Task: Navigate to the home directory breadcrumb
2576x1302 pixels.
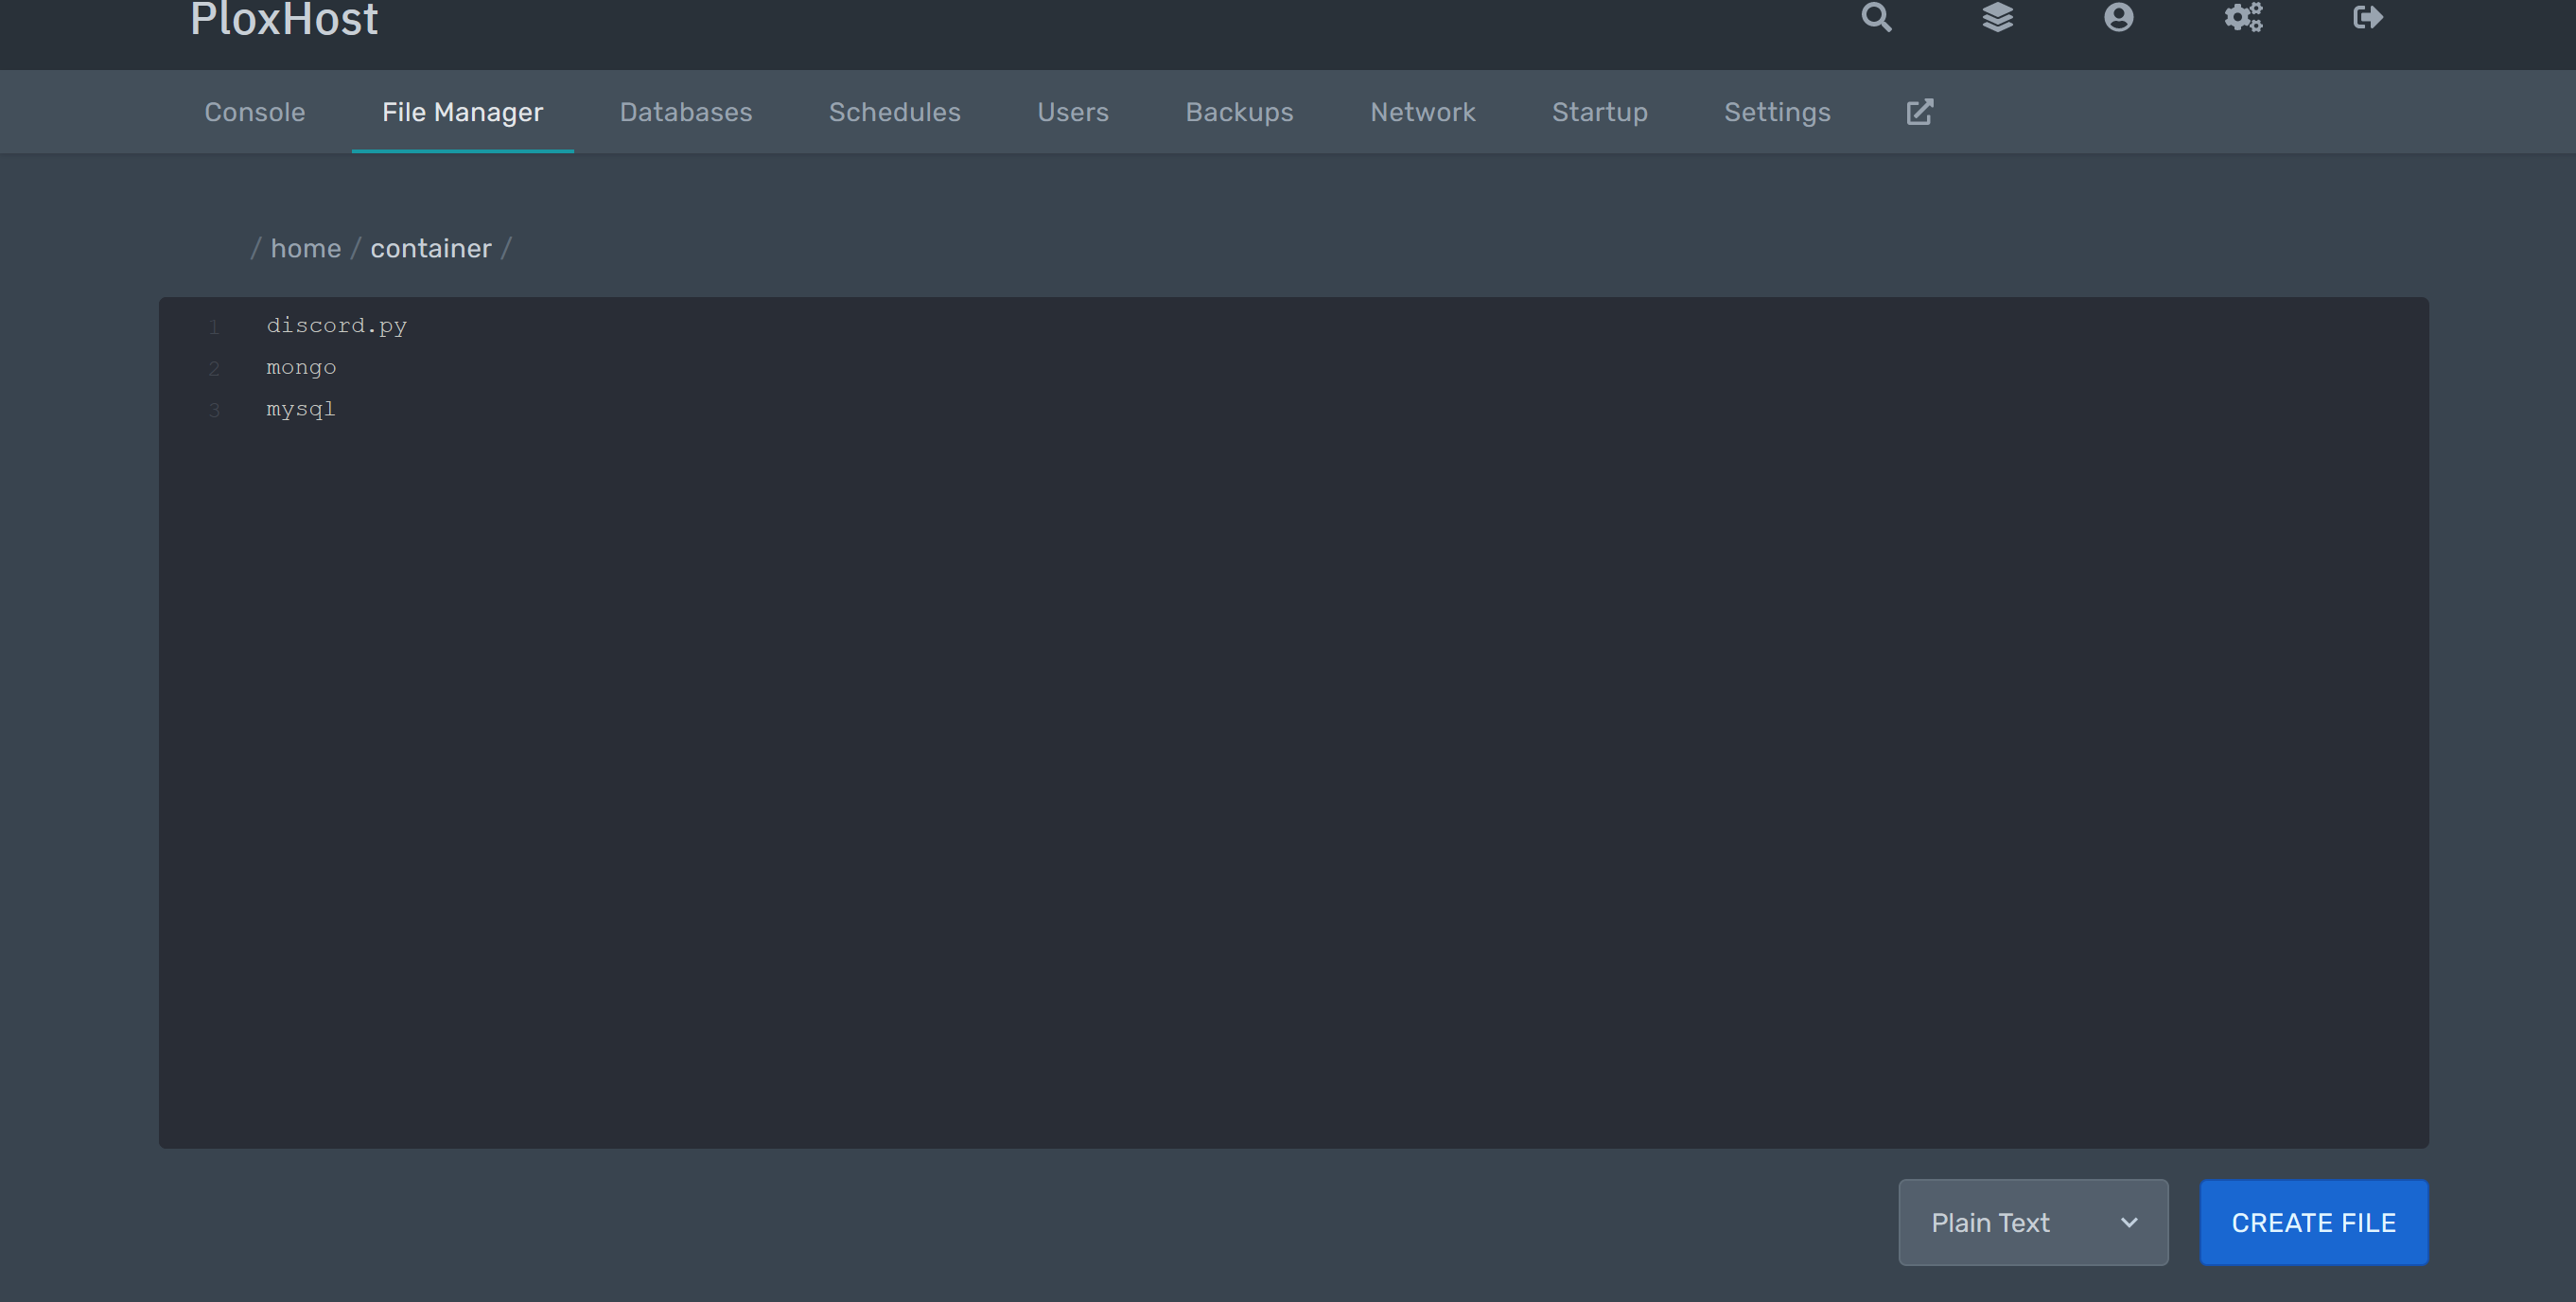Action: coord(306,248)
